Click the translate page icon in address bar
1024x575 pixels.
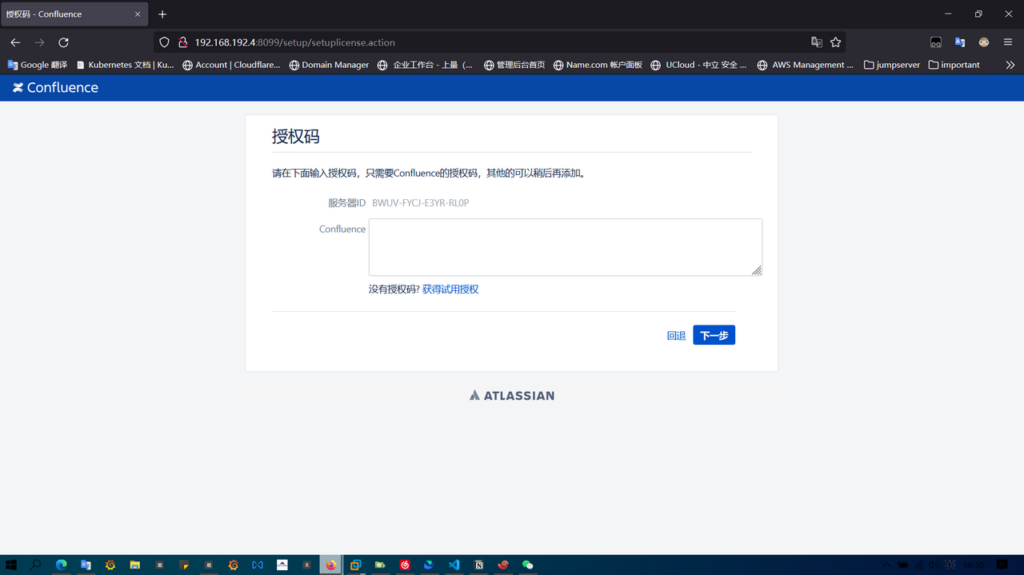point(816,42)
